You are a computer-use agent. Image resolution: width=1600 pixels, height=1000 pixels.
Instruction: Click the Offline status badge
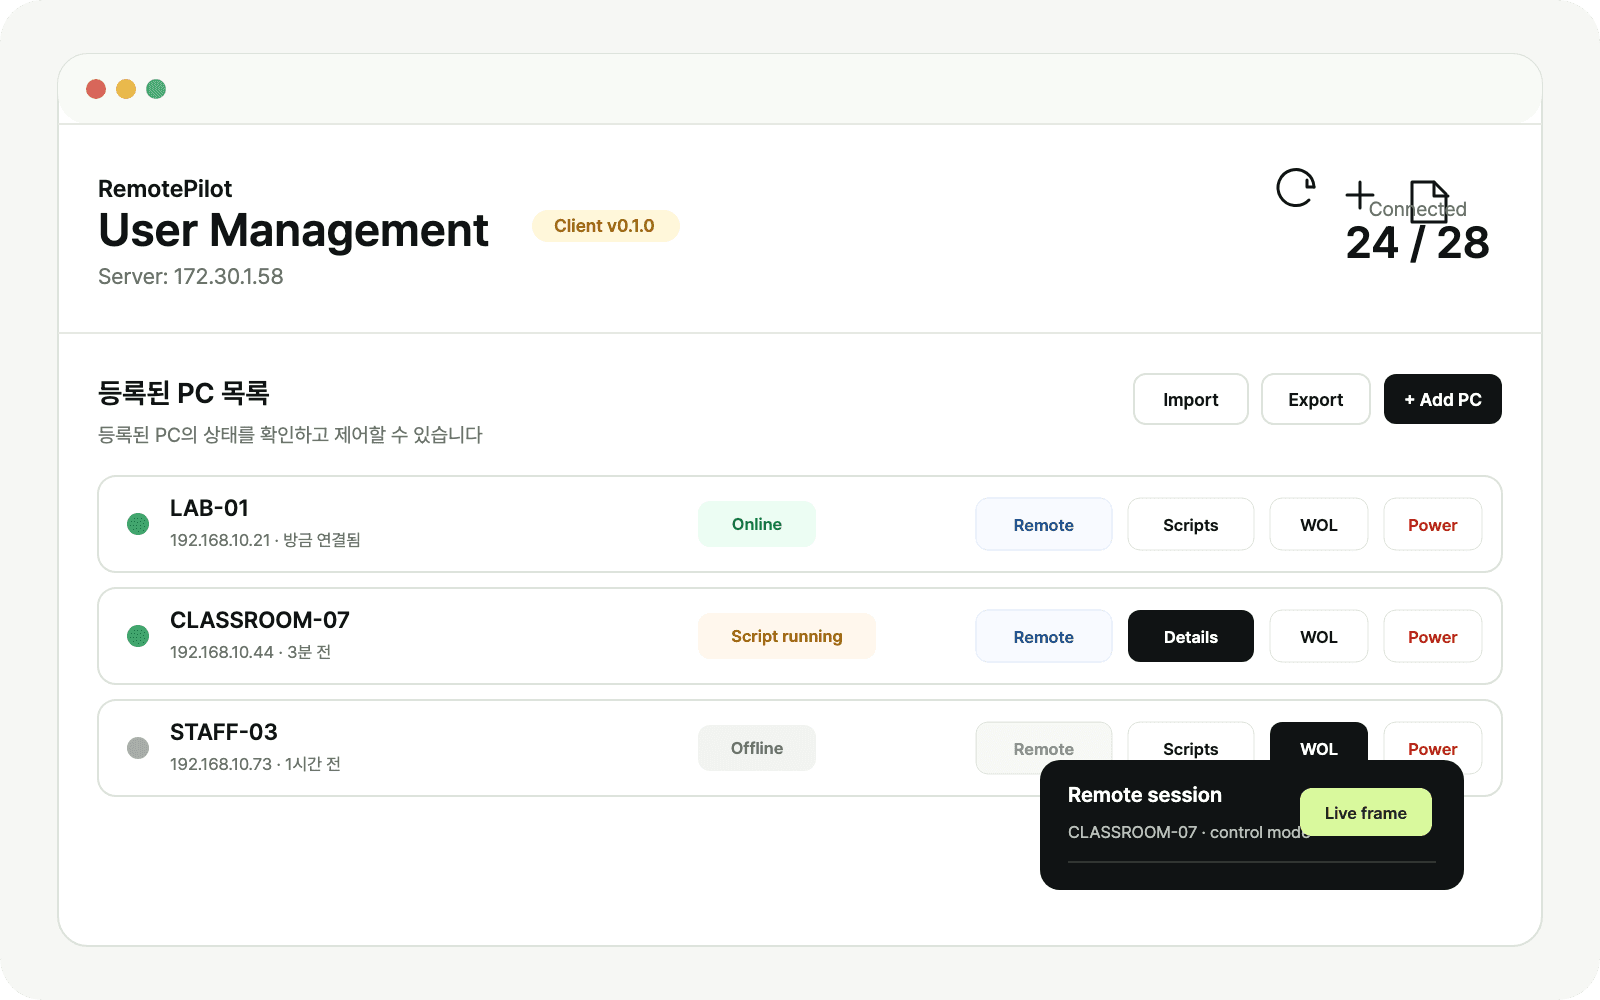click(x=757, y=748)
